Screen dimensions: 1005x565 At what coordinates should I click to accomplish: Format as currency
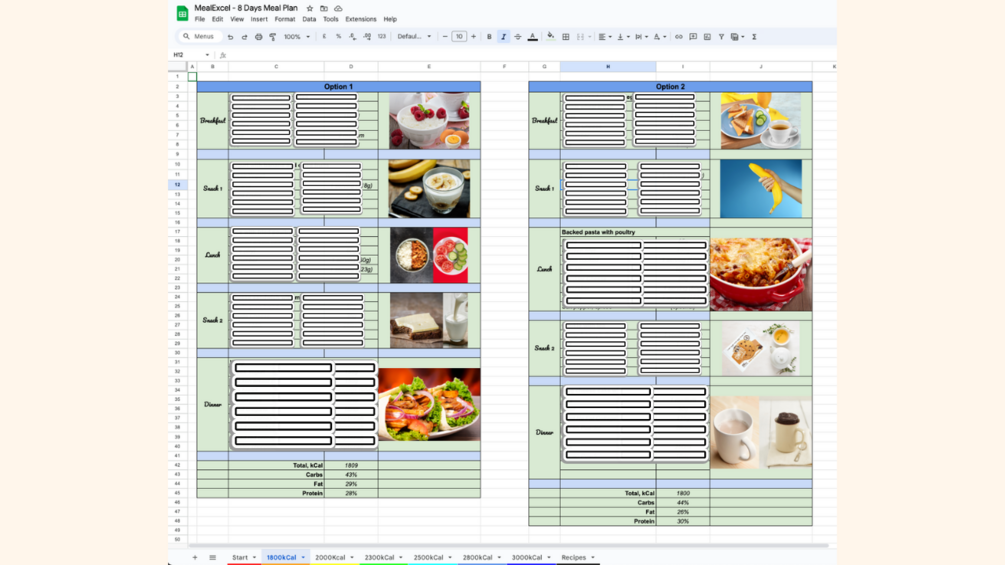pos(324,37)
